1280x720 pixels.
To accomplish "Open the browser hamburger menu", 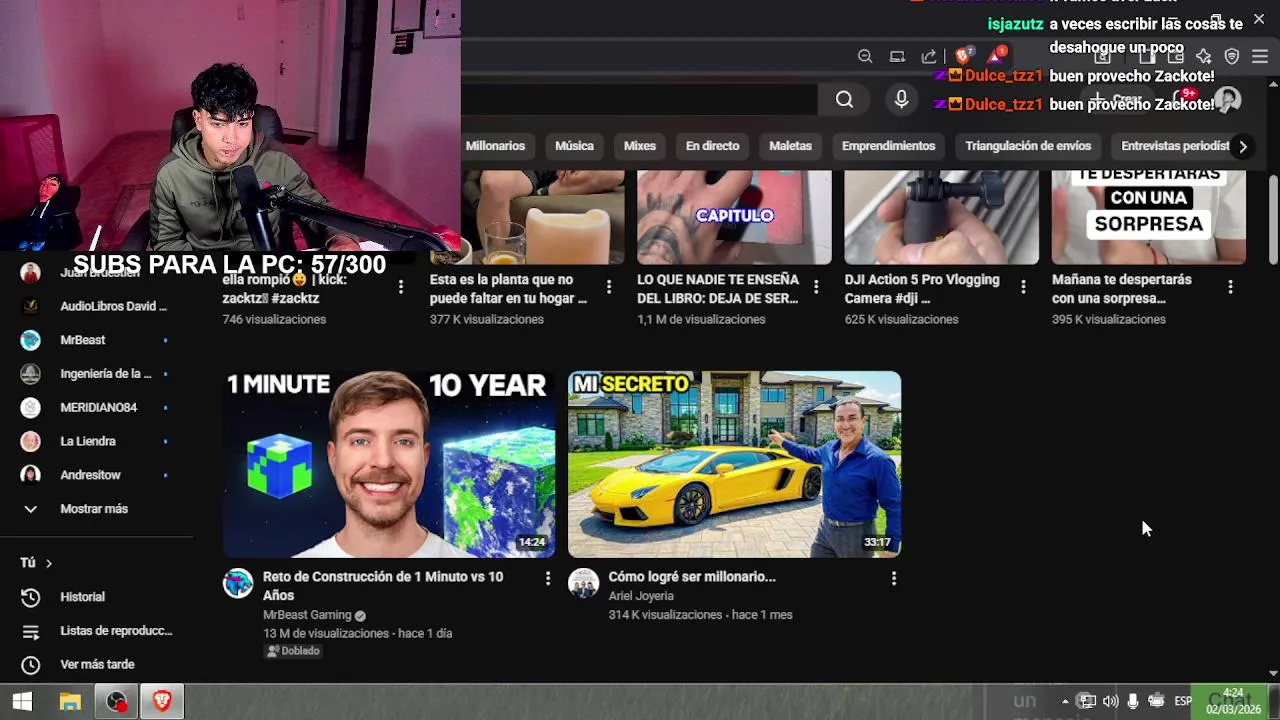I will point(1260,57).
